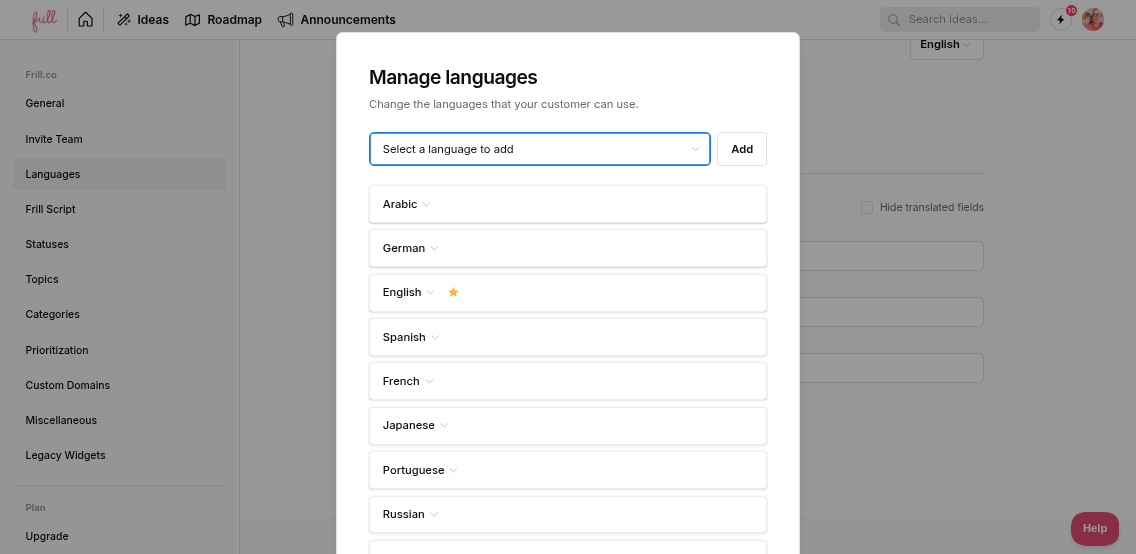Click 'Change the languages that your customer can use.' text
Viewport: 1136px width, 554px height.
(x=504, y=104)
